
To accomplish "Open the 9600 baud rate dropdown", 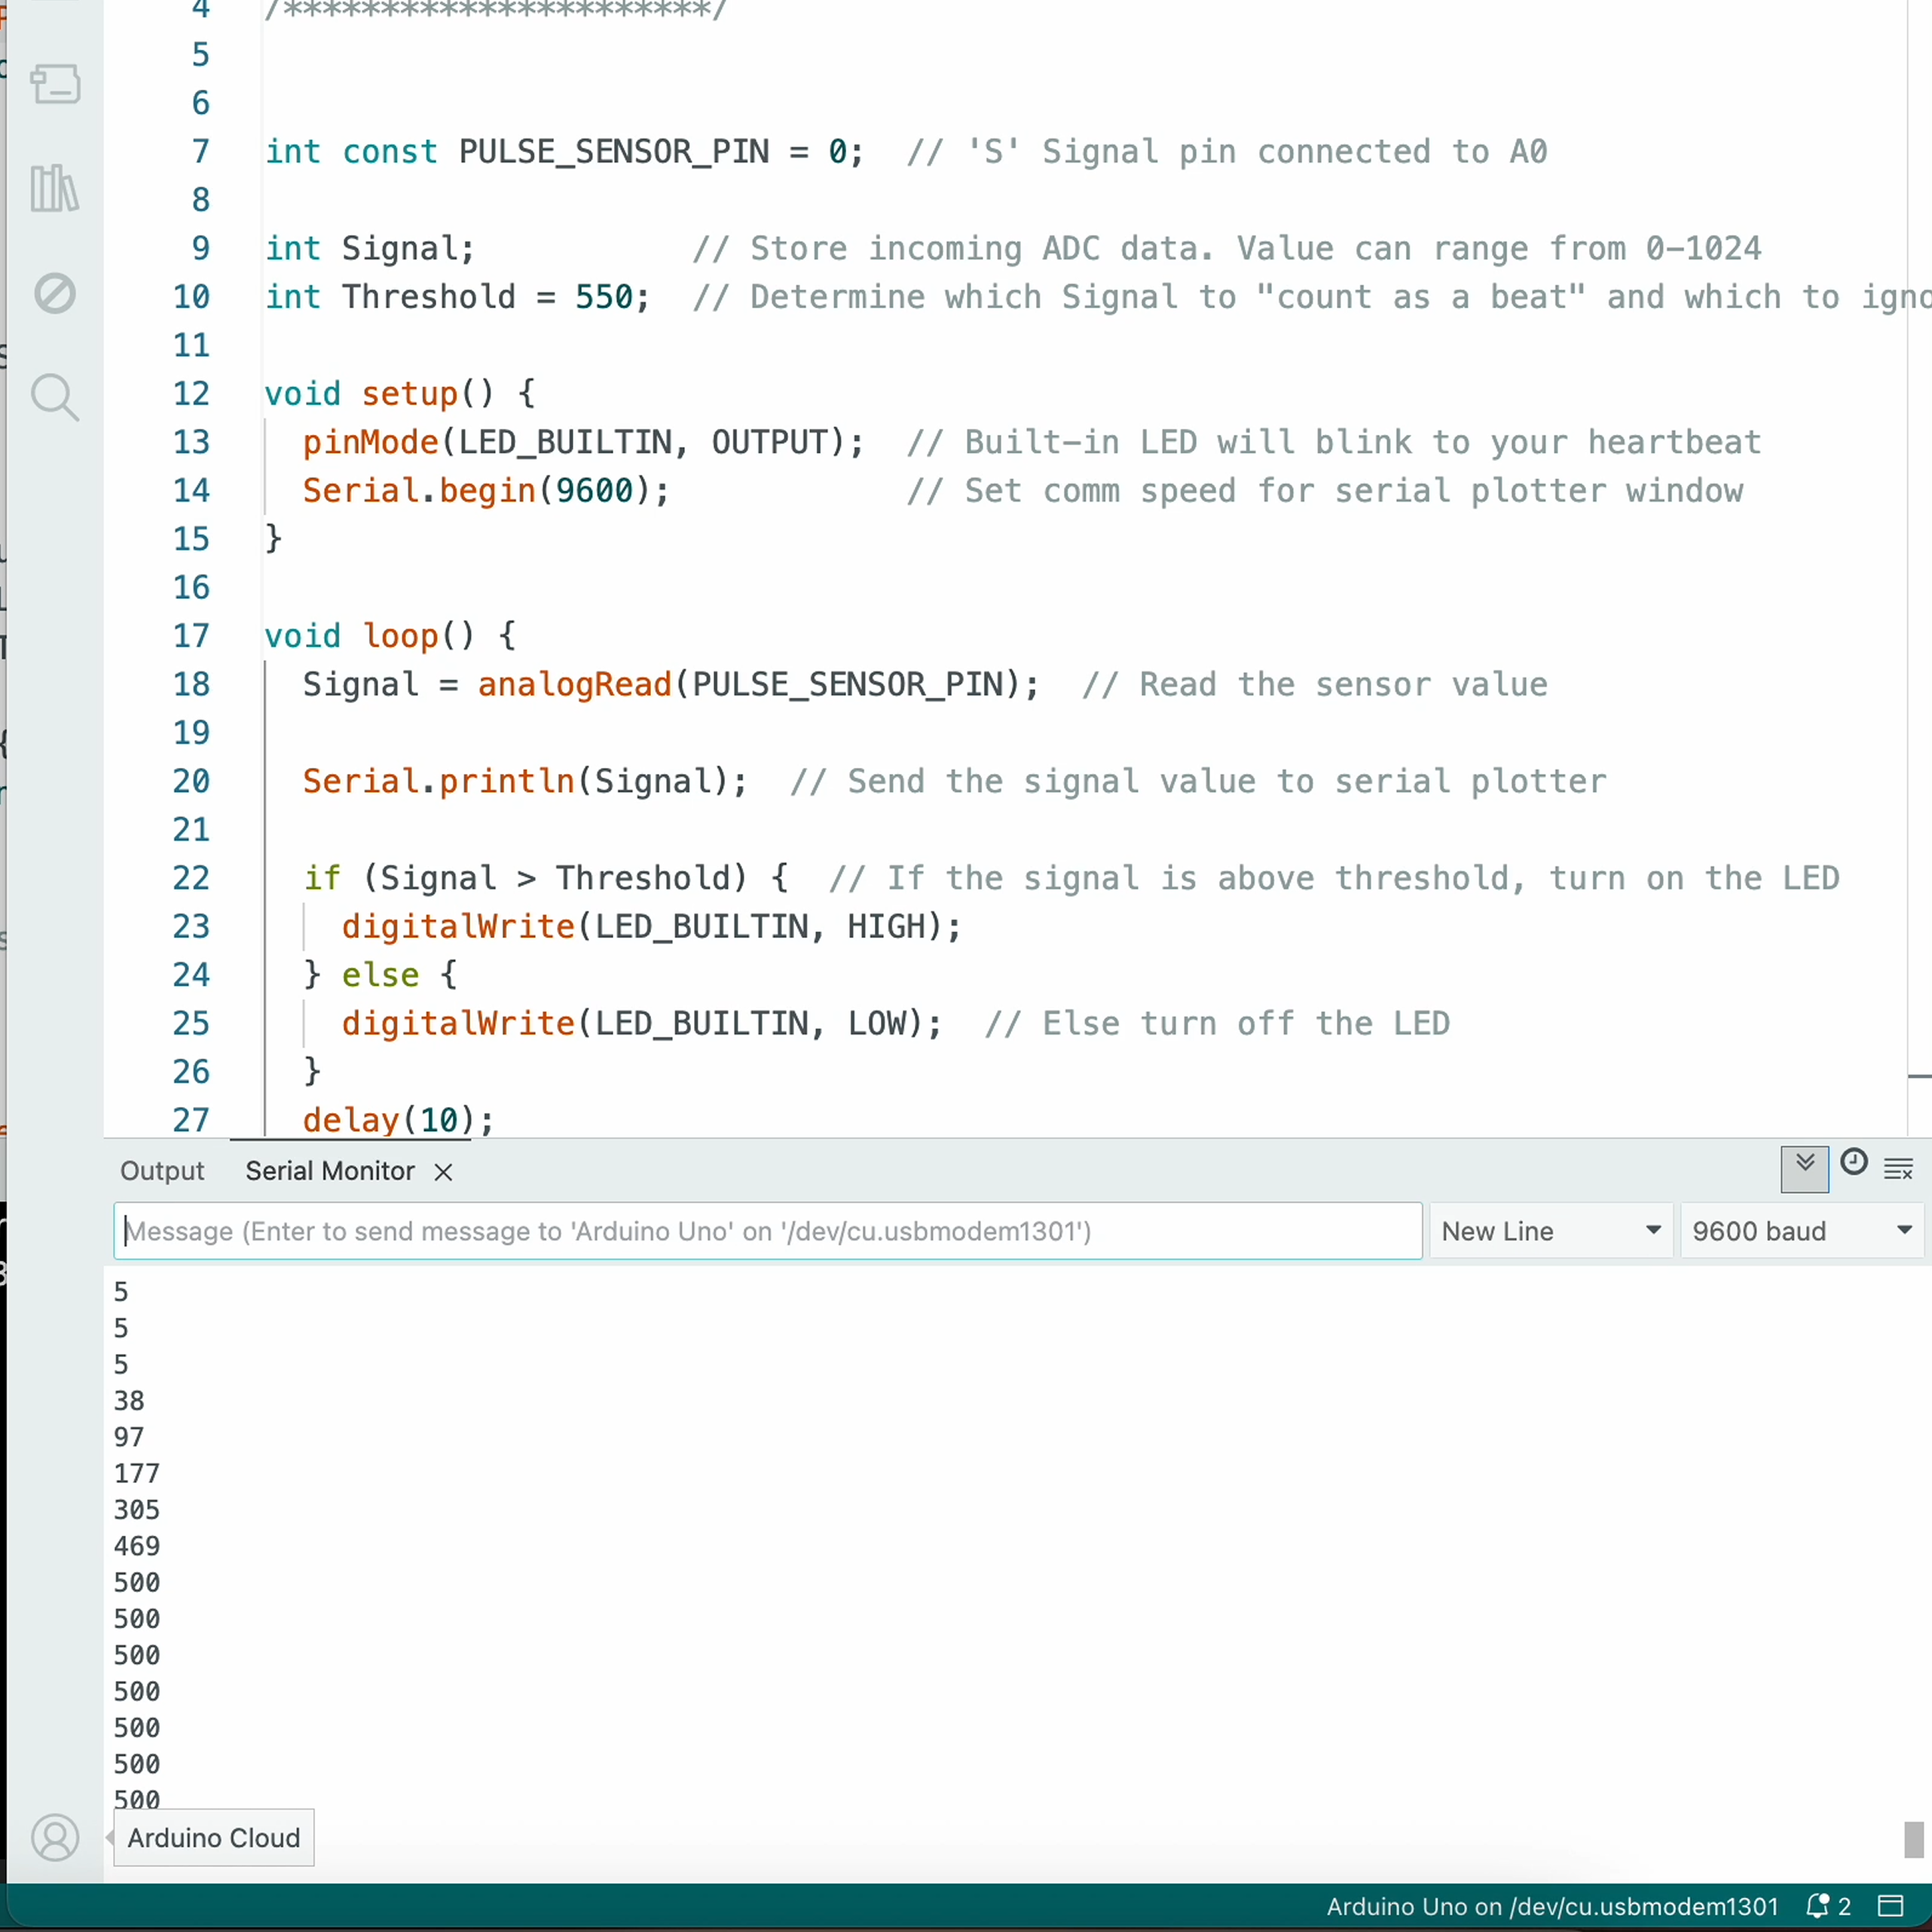I will 1800,1231.
